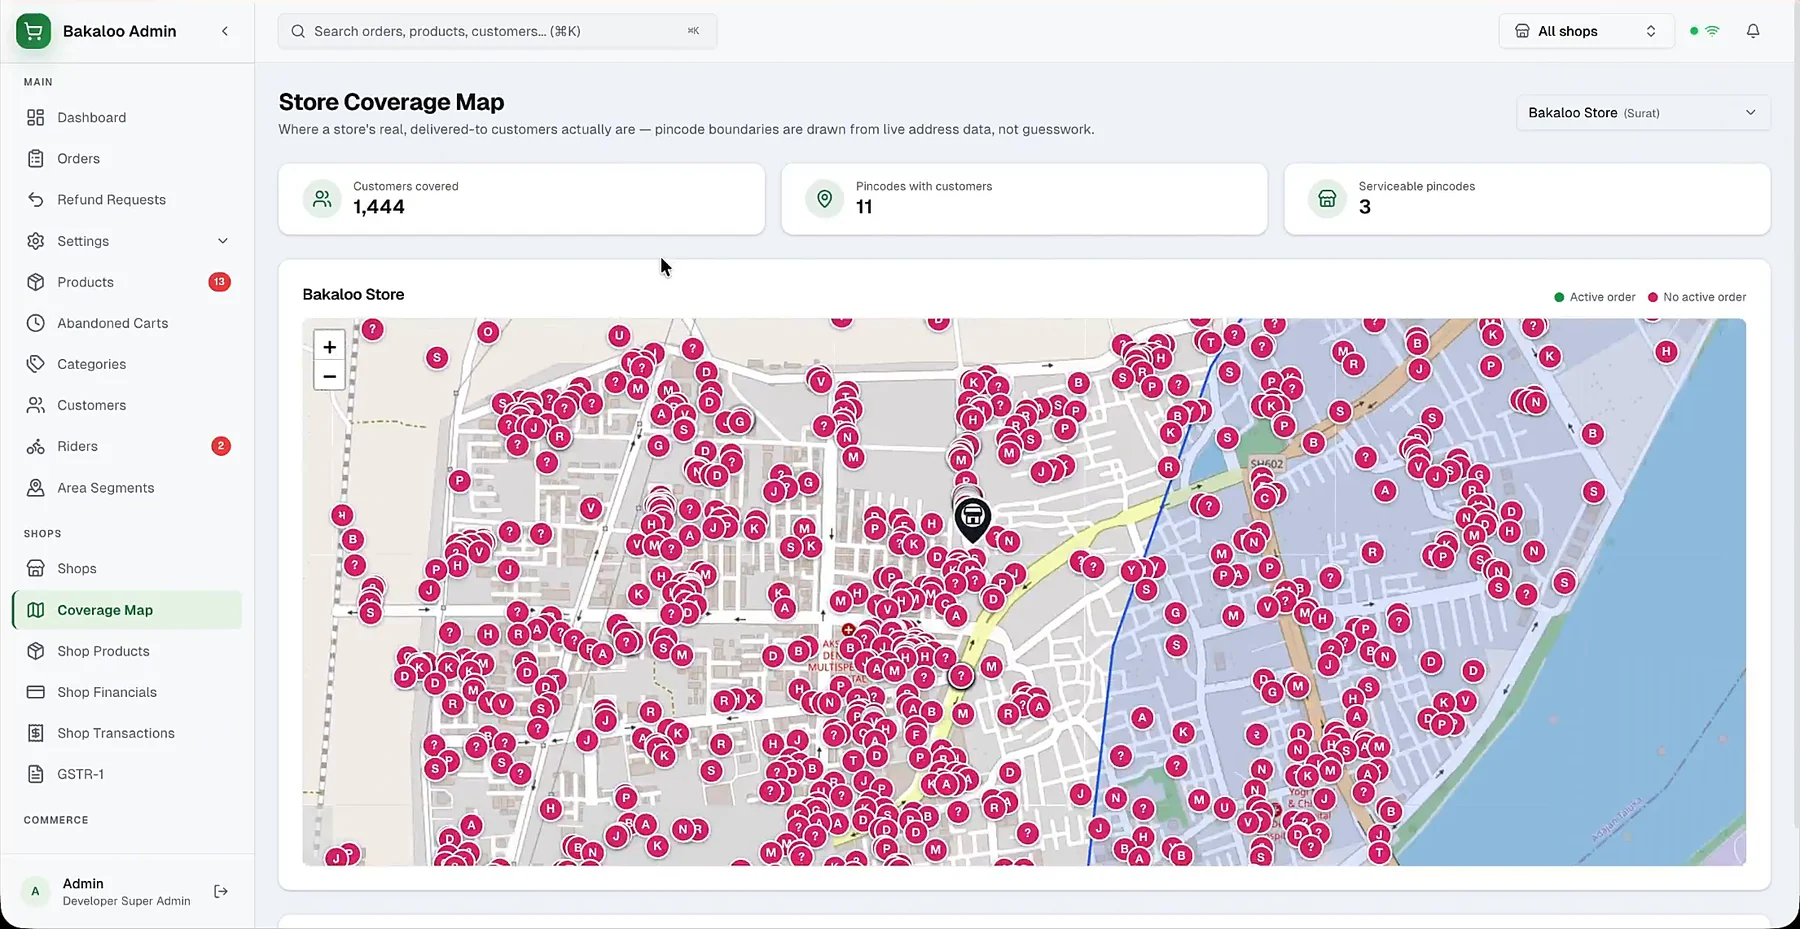
Task: Click the black store location pin on map
Action: [972, 520]
